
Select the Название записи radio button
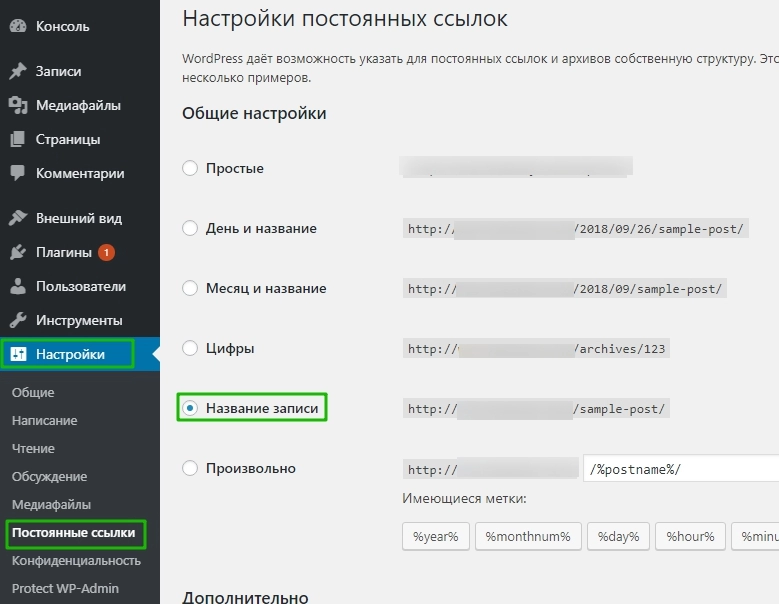pos(190,408)
